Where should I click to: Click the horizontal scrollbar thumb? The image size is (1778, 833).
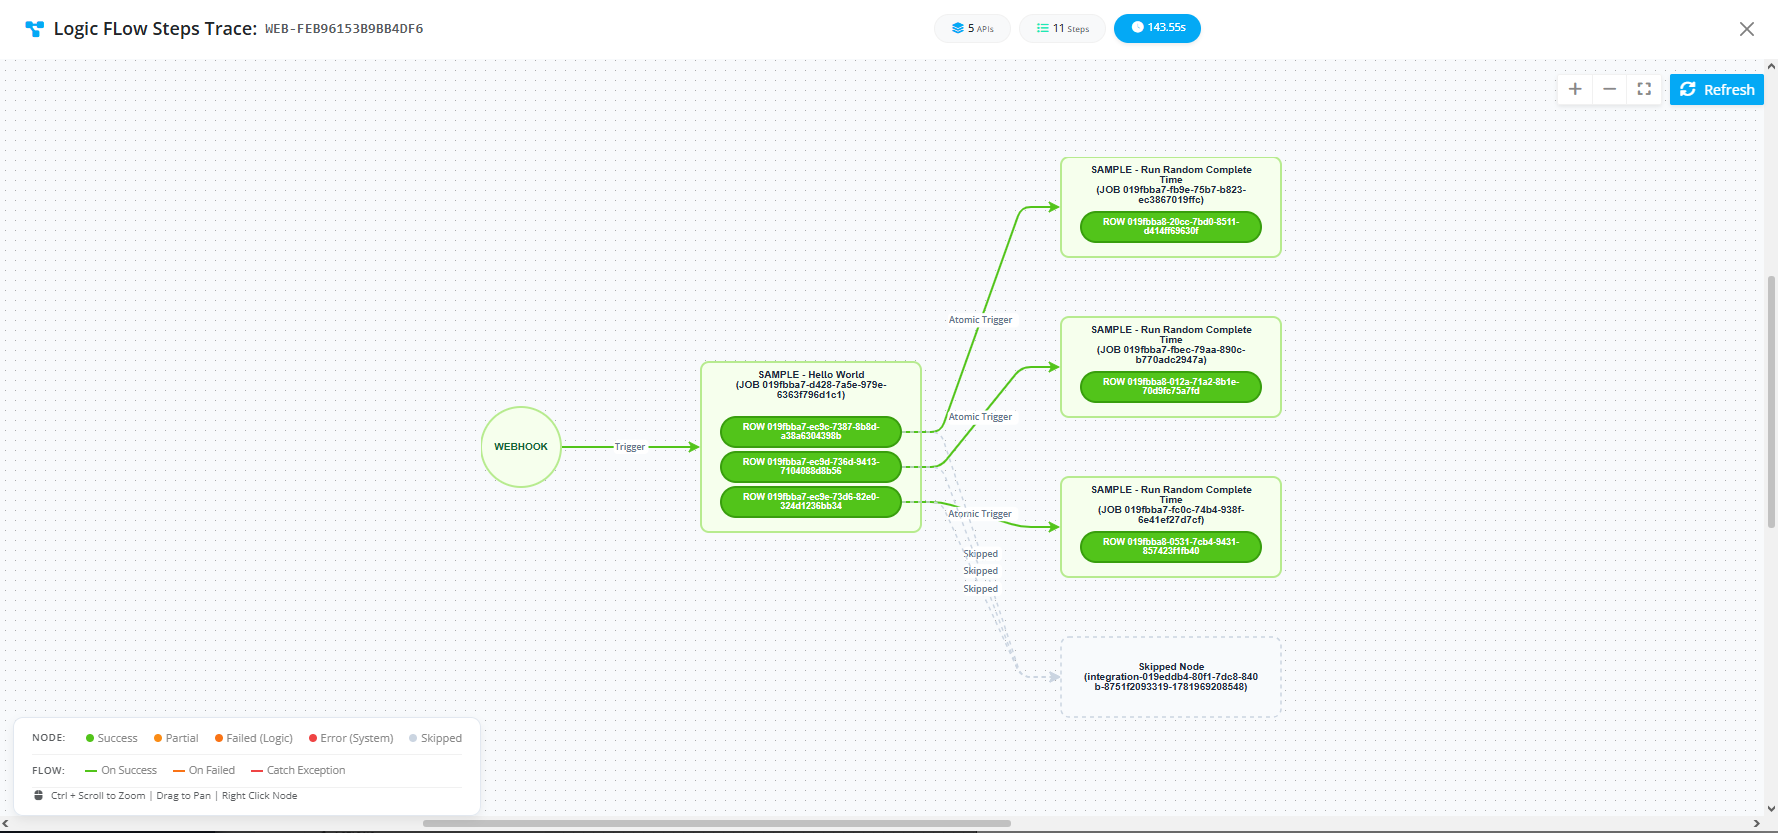pos(716,824)
